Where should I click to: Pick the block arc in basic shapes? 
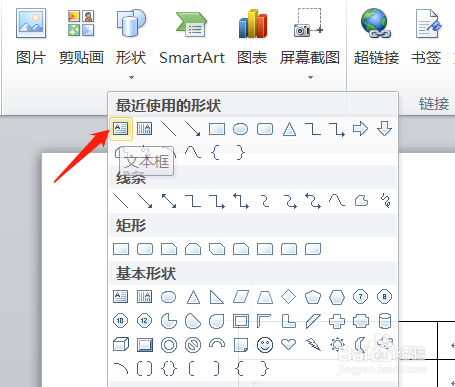pos(217,343)
